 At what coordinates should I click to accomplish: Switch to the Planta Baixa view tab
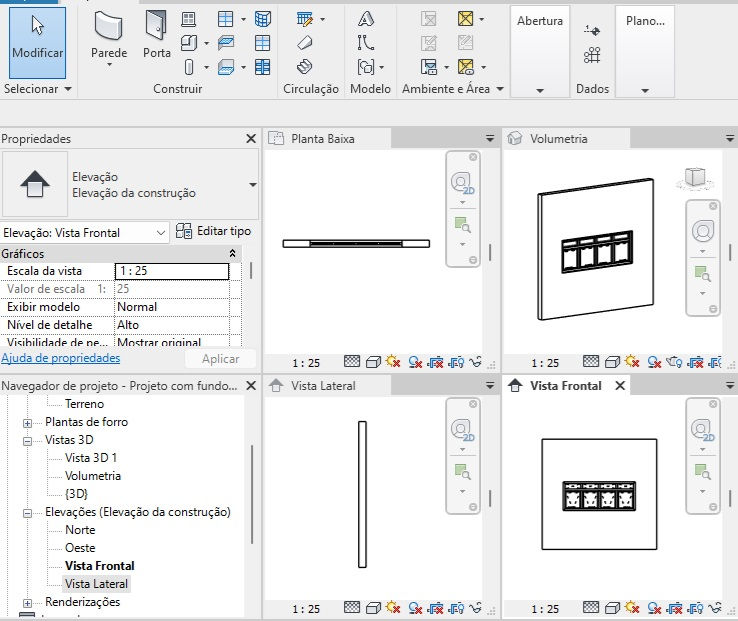[x=328, y=138]
